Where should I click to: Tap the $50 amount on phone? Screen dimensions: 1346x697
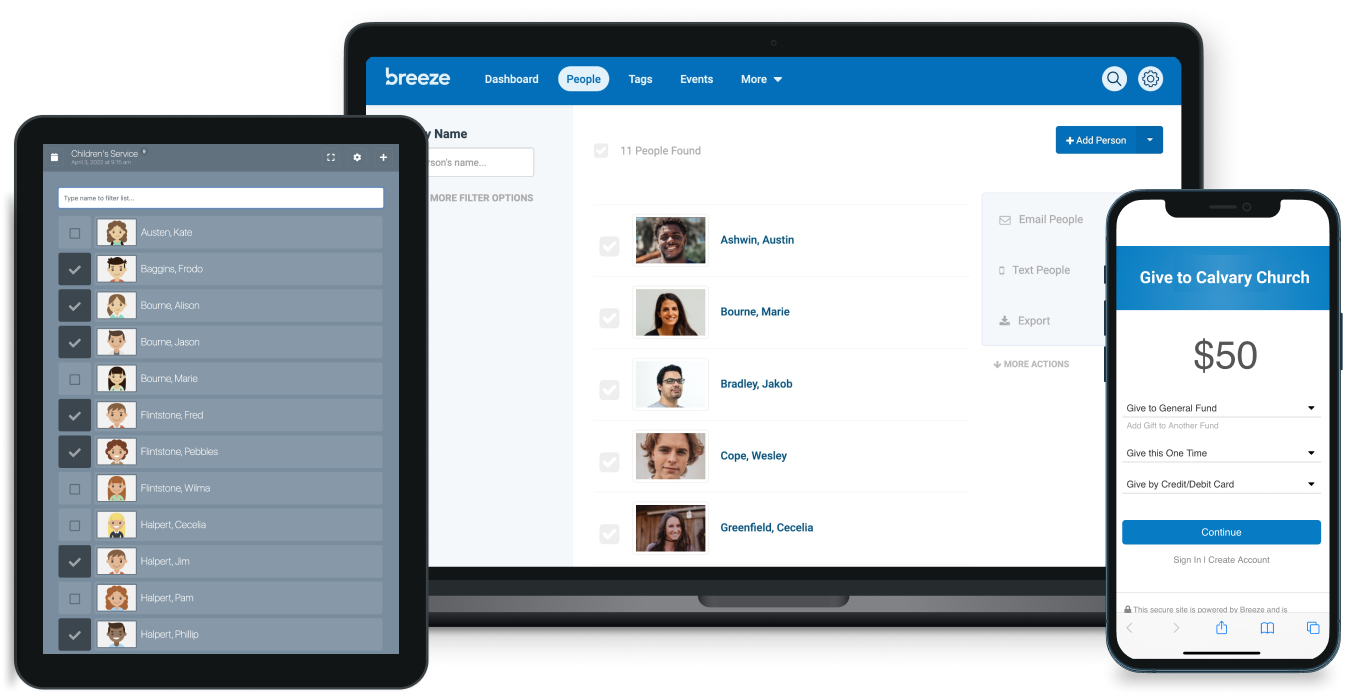1225,356
